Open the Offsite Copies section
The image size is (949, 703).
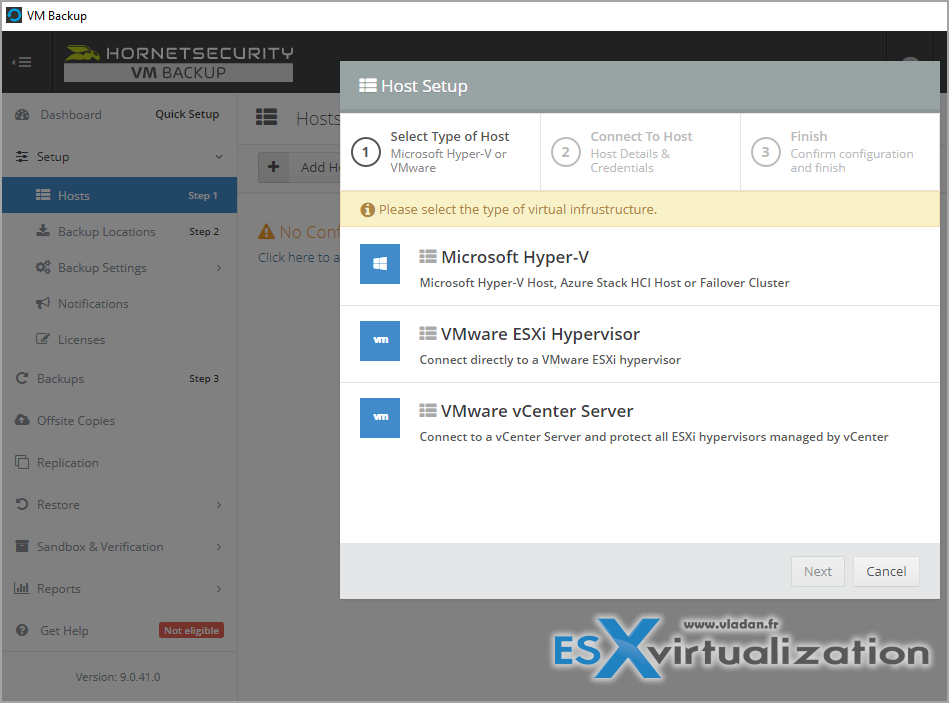(x=76, y=420)
